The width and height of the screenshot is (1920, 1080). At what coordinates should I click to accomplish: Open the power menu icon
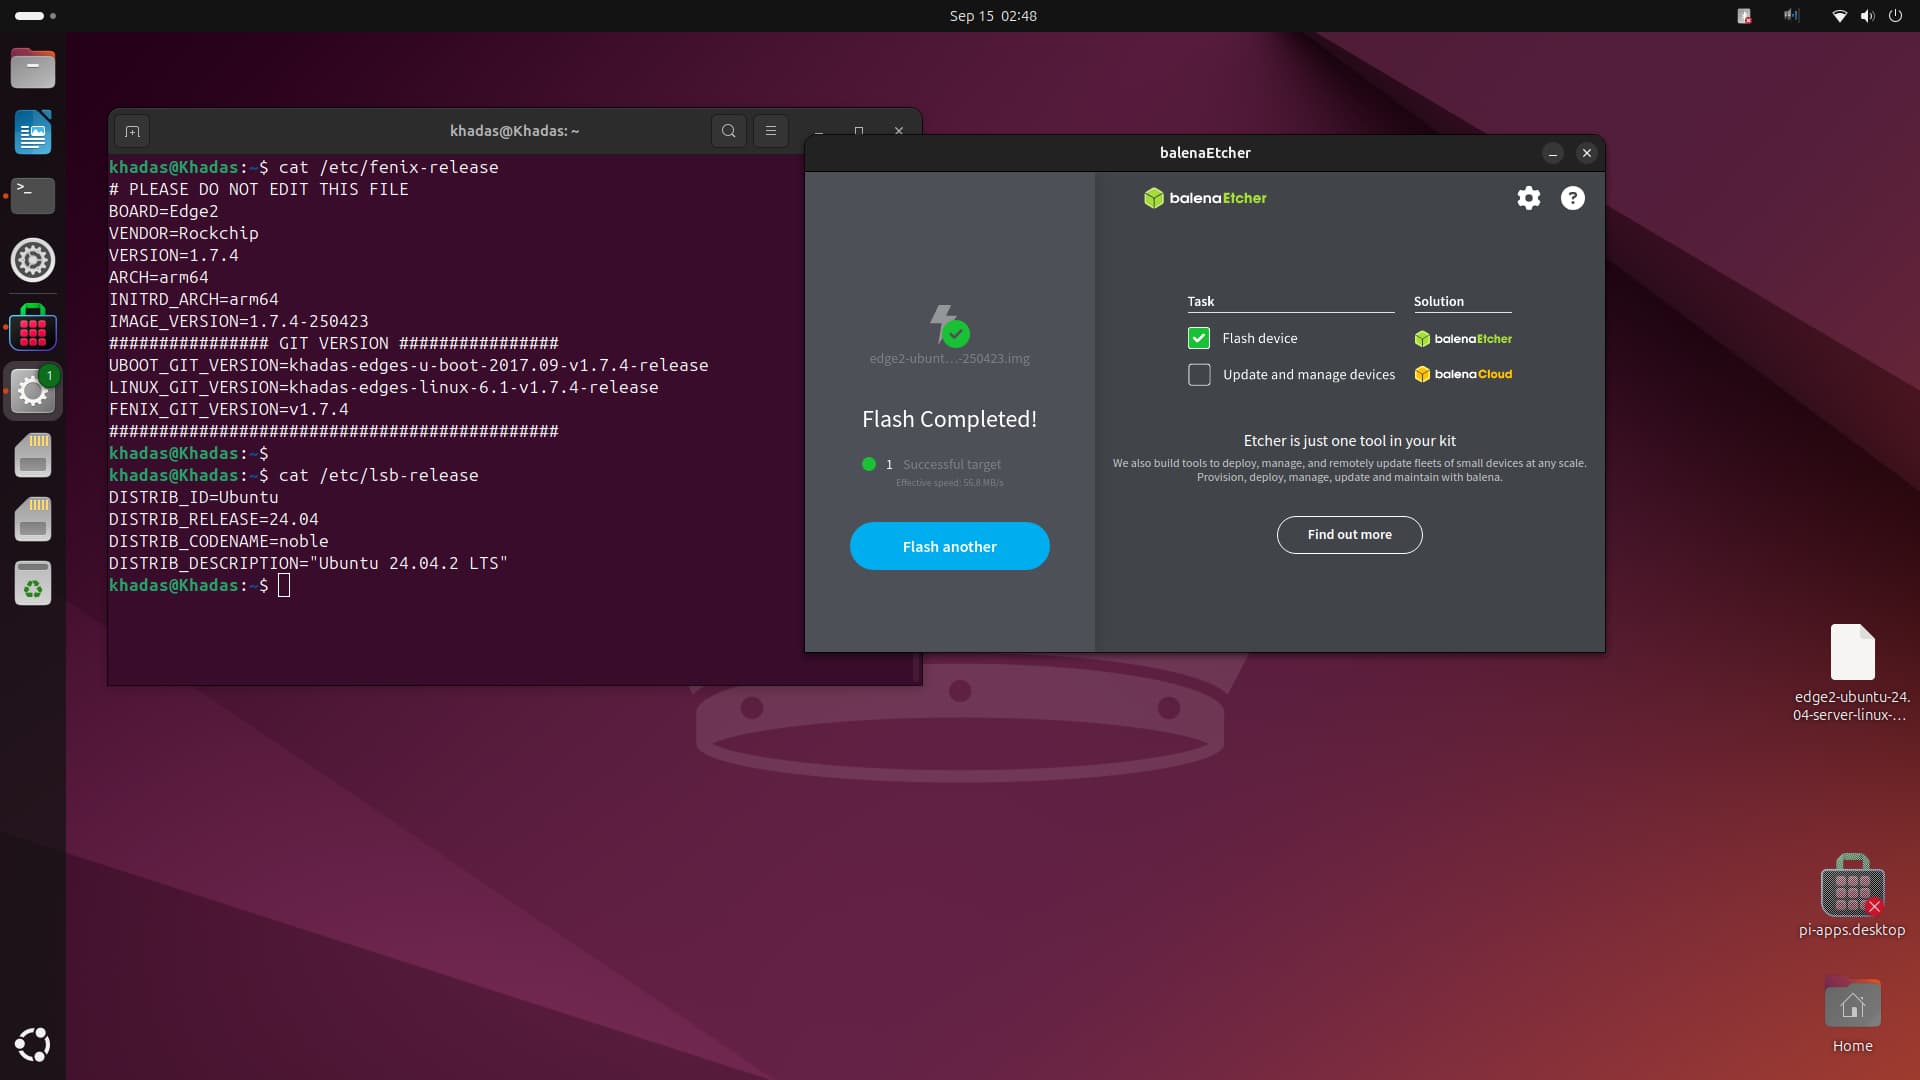pyautogui.click(x=1895, y=16)
